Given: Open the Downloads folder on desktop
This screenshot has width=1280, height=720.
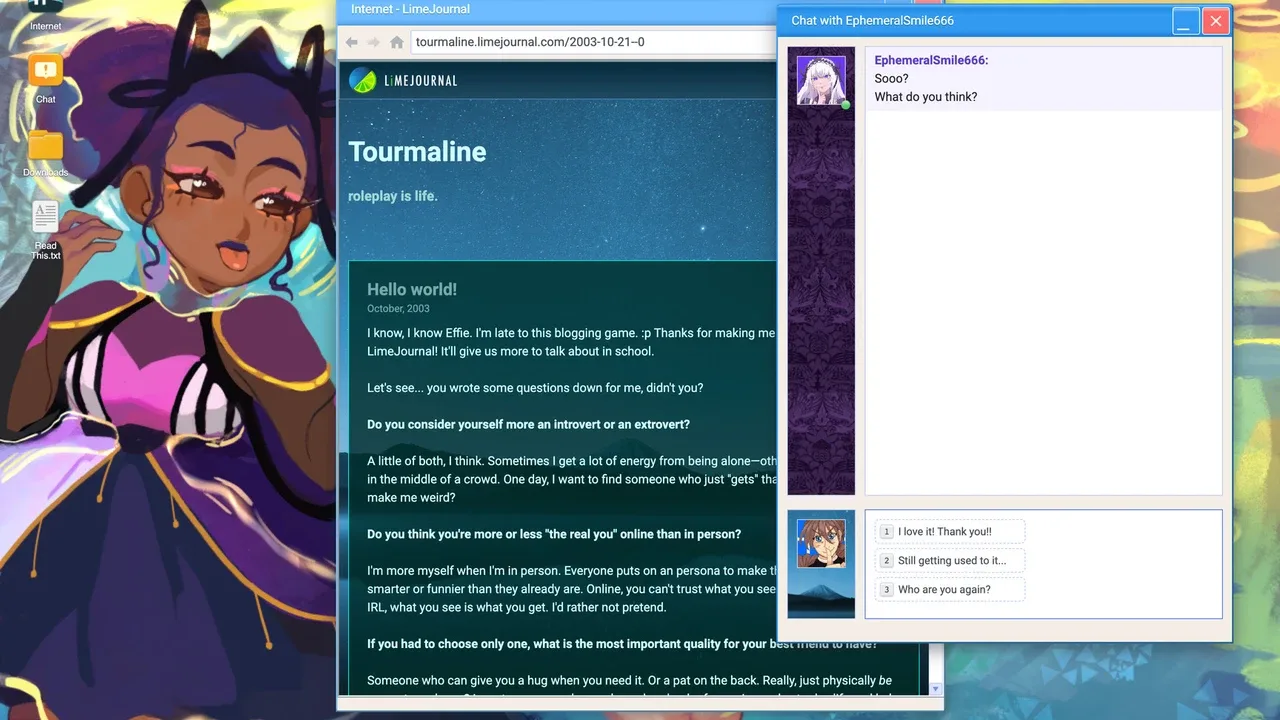Looking at the screenshot, I should [45, 147].
